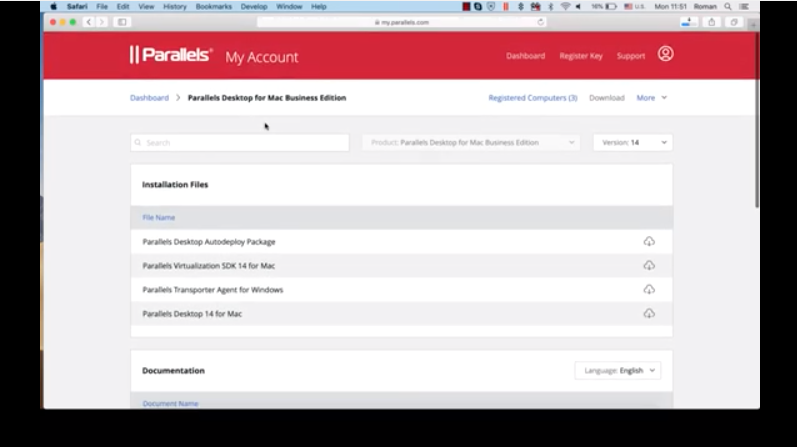Screen dimensions: 797x447
Task: Click the volume icon in menu bar
Action: (578, 7)
